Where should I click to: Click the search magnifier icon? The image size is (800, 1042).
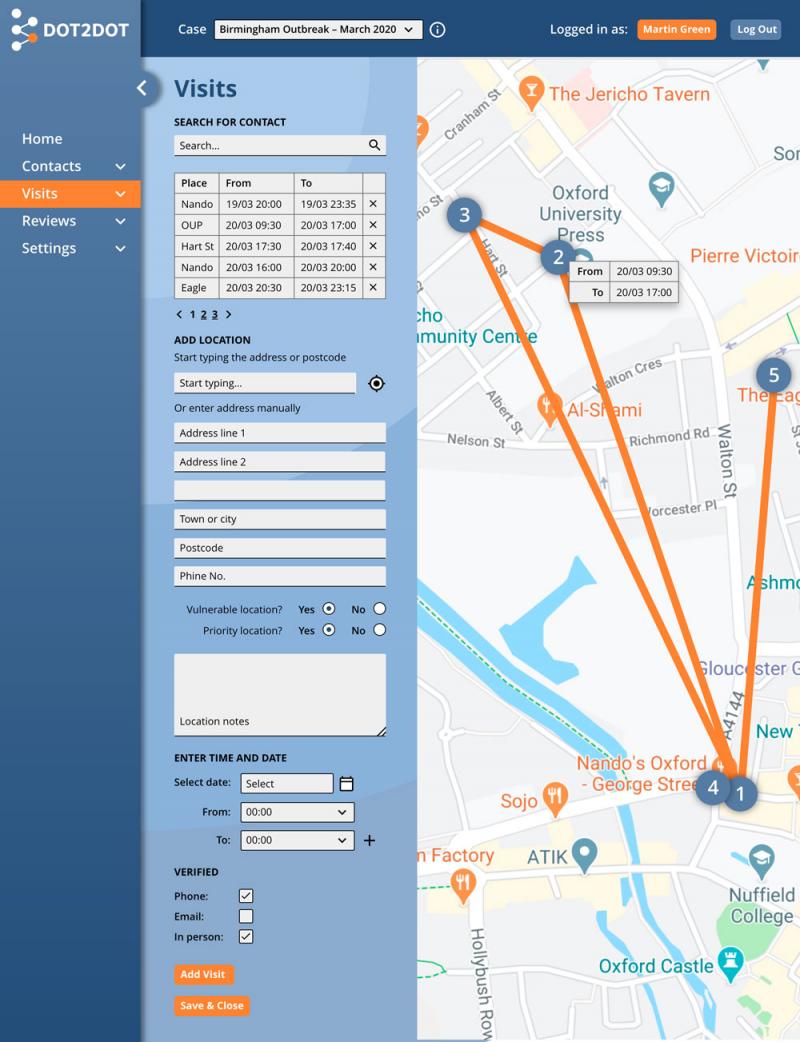coord(374,145)
